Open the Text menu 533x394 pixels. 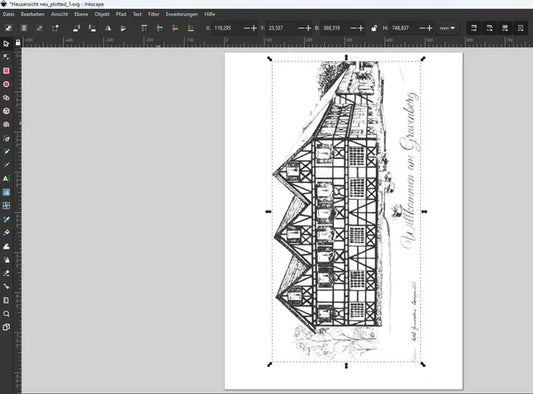coord(137,14)
